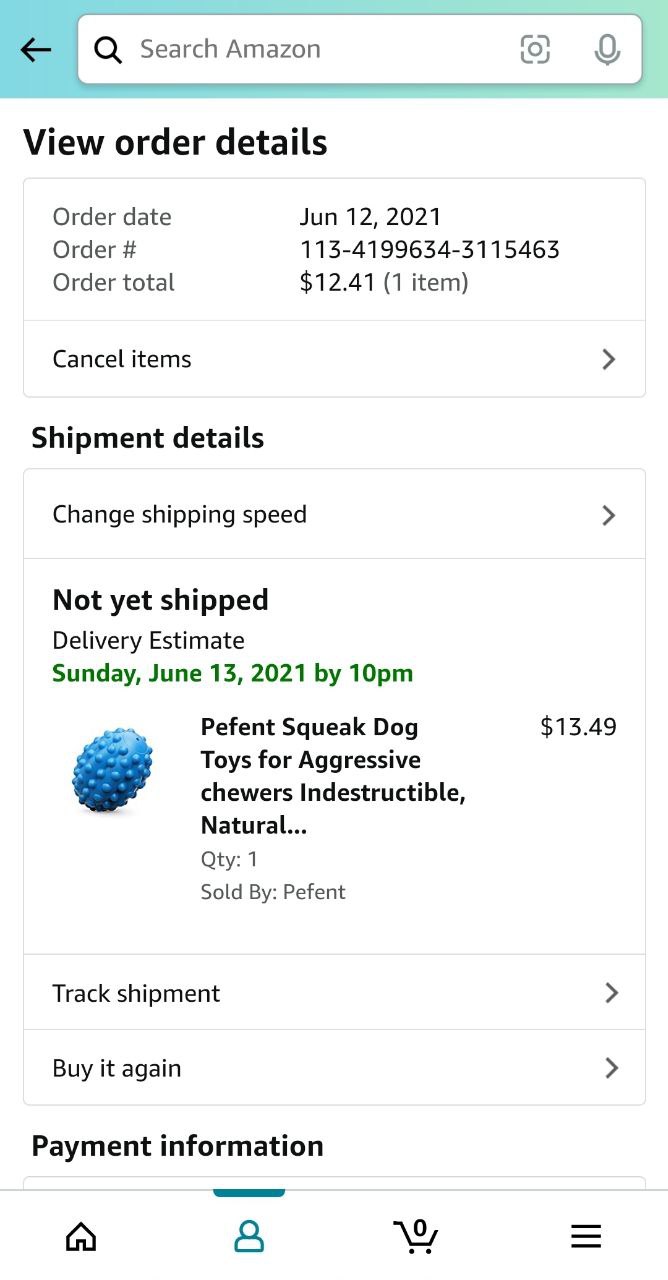Tap the Buy it again chevron
Image resolution: width=668 pixels, height=1280 pixels.
pos(611,1068)
